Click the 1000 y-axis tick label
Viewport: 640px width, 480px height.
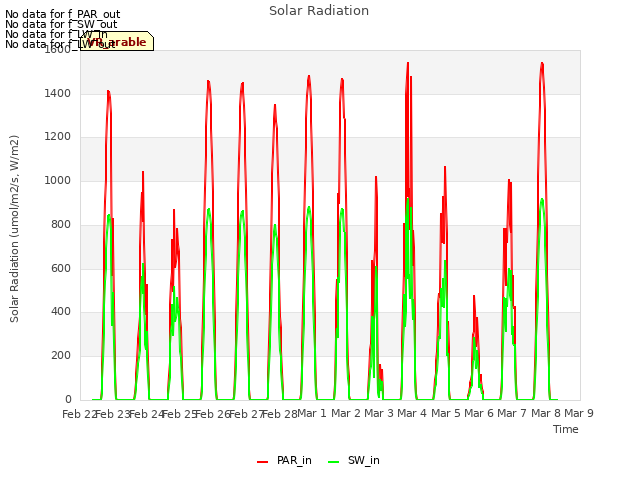coord(58,180)
